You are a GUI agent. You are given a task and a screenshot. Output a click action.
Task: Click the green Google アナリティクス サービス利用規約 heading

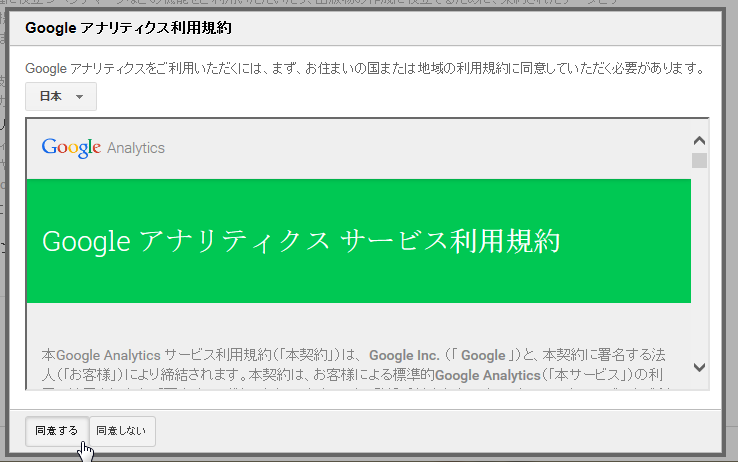pyautogui.click(x=301, y=241)
